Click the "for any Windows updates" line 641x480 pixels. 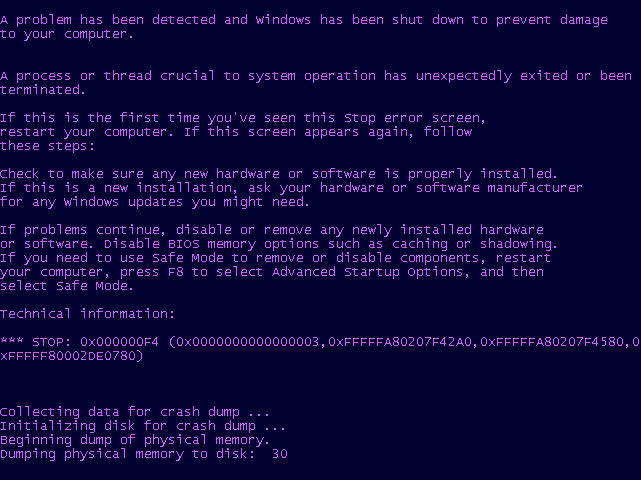point(155,202)
